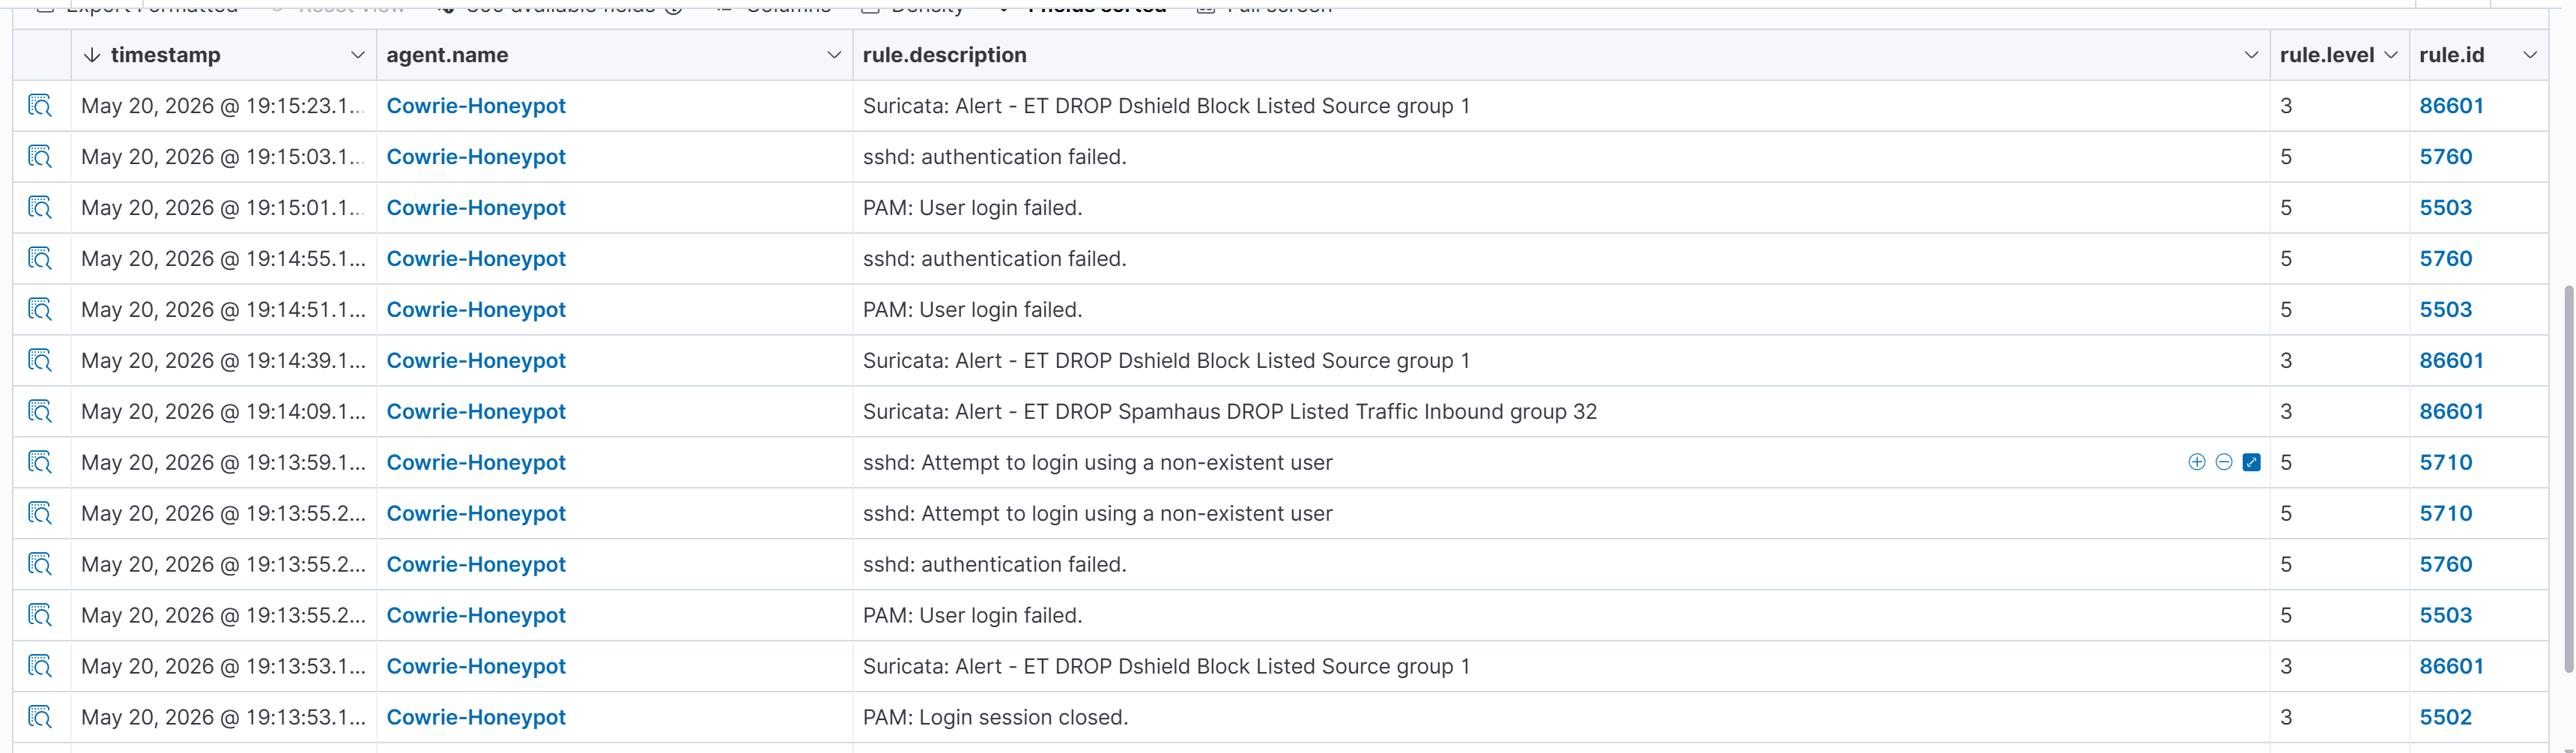
Task: Expand the non-existent user cell content
Action: click(x=2252, y=462)
